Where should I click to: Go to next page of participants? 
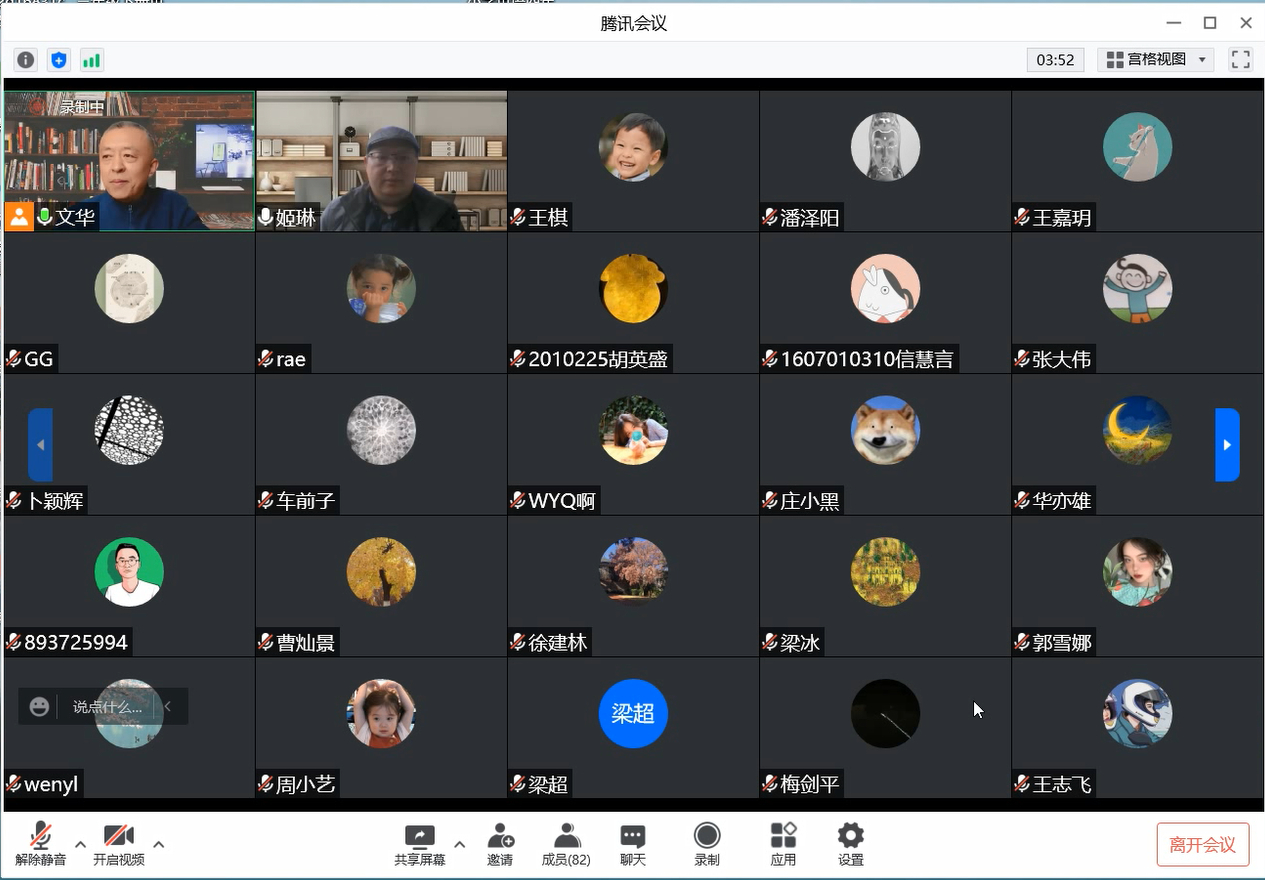click(x=1227, y=445)
